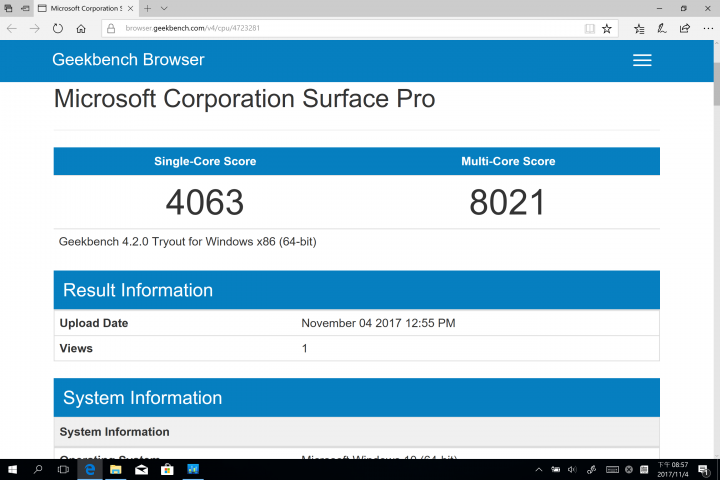Open the Windows Start menu
Viewport: 720px width, 480px height.
click(12, 469)
